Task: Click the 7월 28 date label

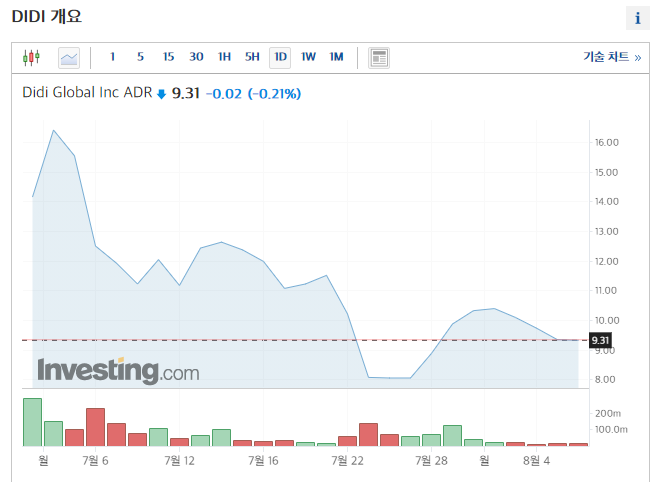Action: click(x=431, y=460)
